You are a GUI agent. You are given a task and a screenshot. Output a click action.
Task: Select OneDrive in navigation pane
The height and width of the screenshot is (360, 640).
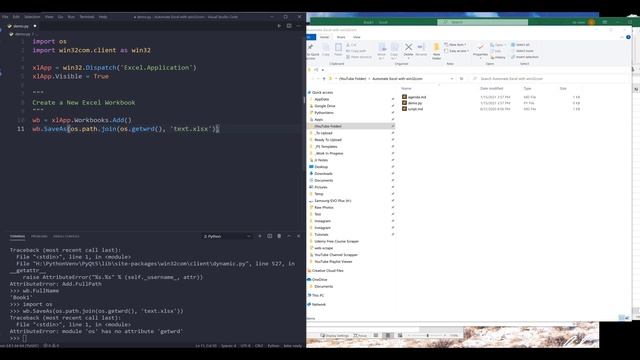[320, 280]
